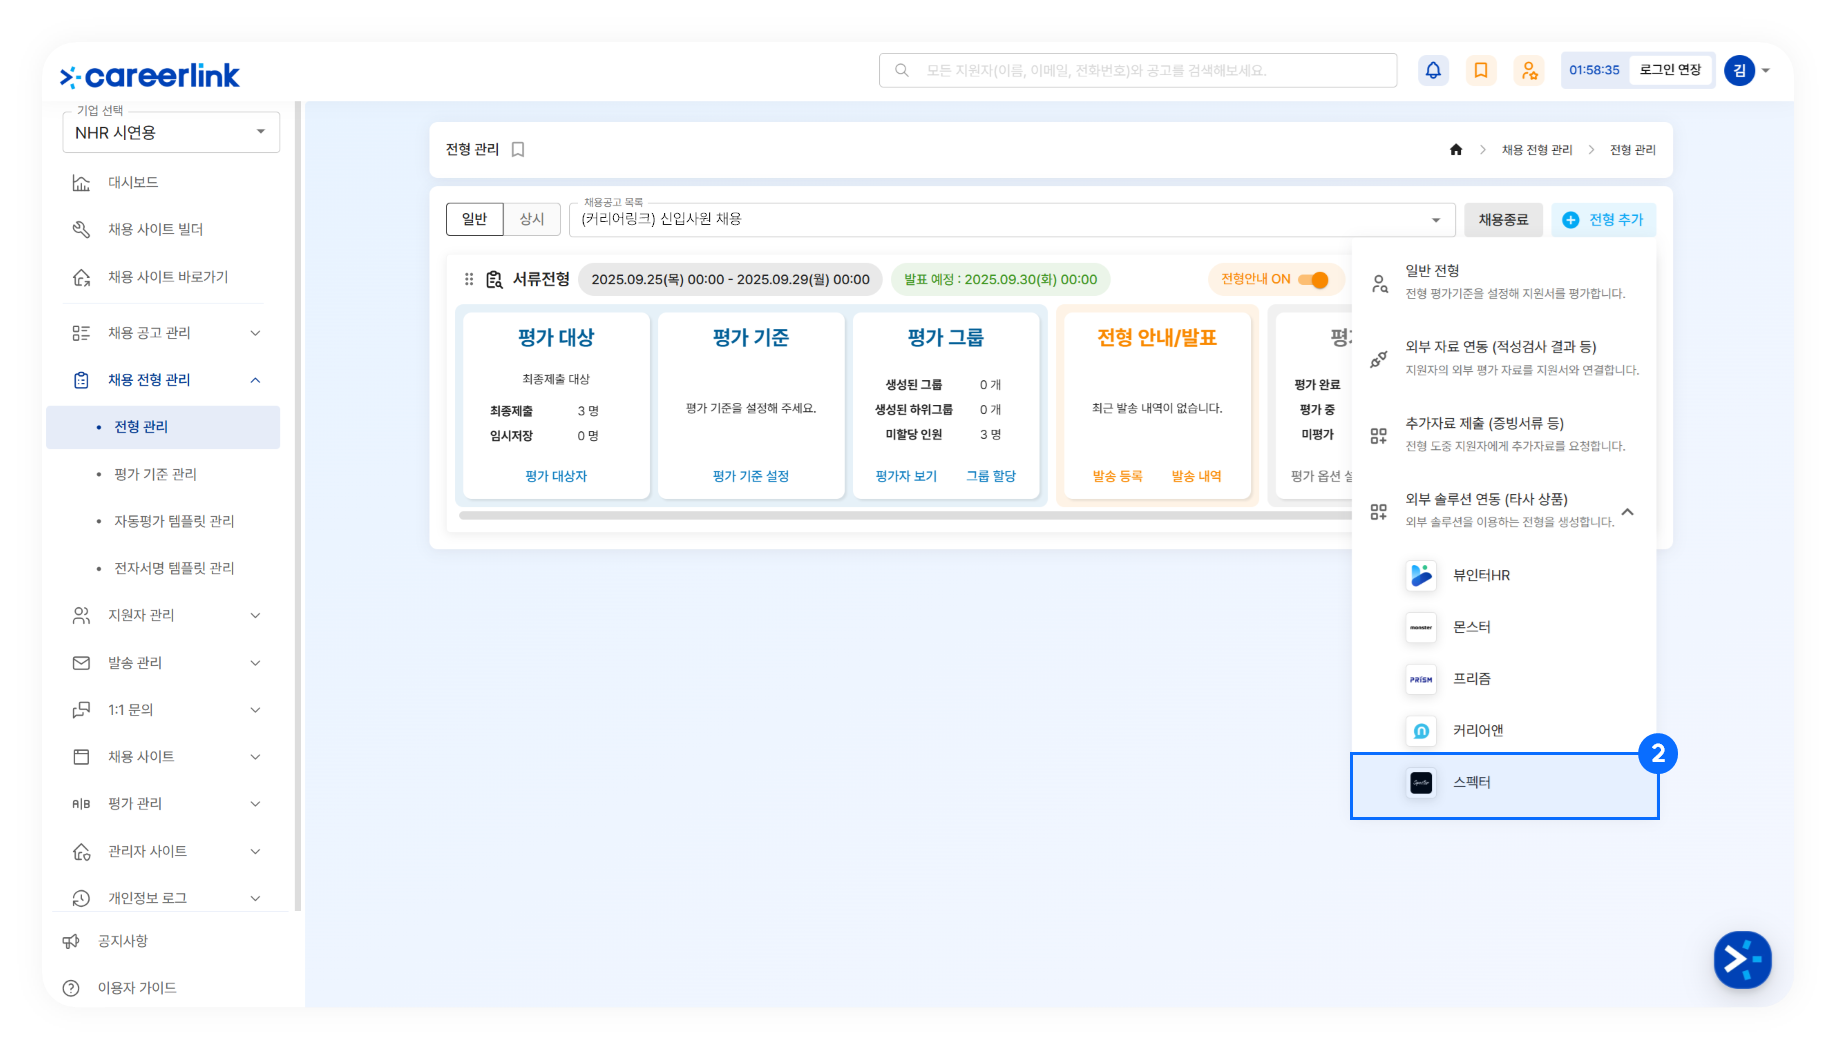Click the 대시보드 chart icon
The image size is (1836, 1049).
pos(82,183)
